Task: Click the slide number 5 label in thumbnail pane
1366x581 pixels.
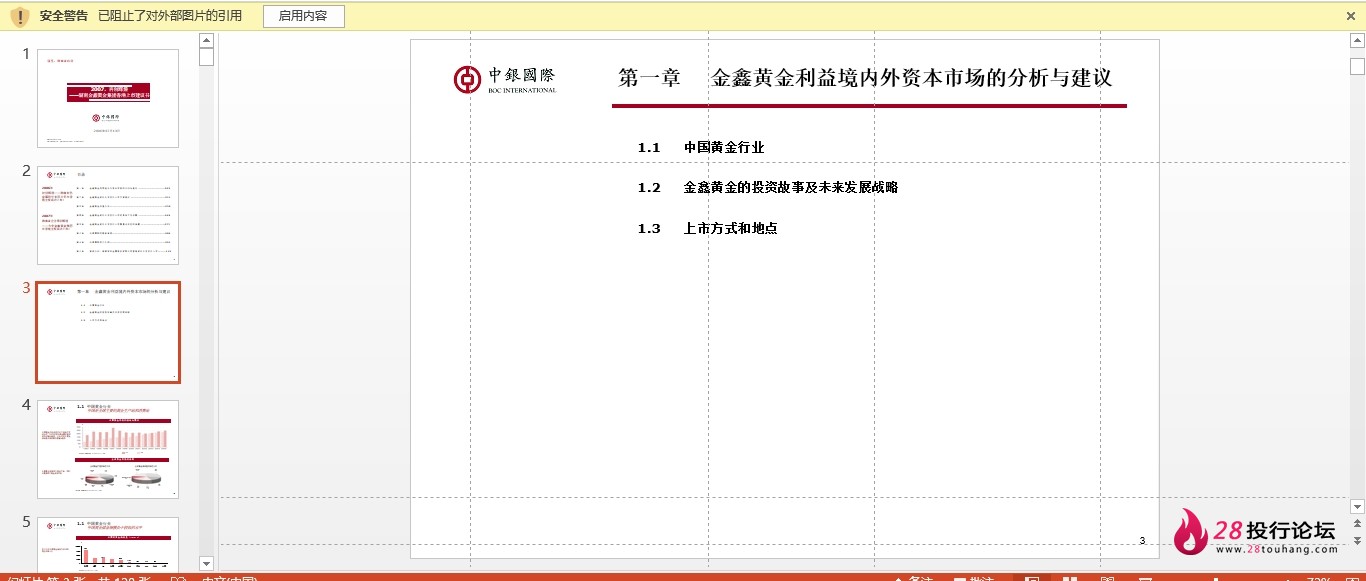Action: (27, 521)
